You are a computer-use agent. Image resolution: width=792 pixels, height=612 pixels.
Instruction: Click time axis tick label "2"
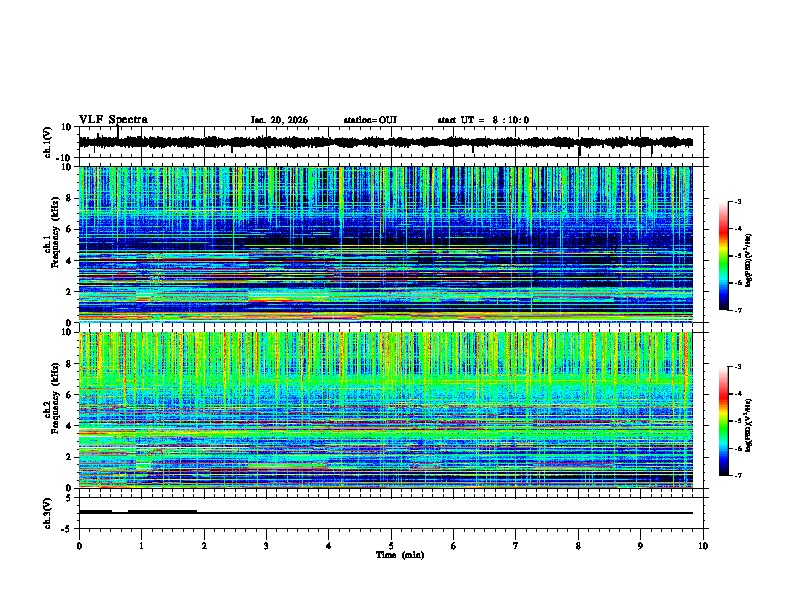(x=204, y=546)
